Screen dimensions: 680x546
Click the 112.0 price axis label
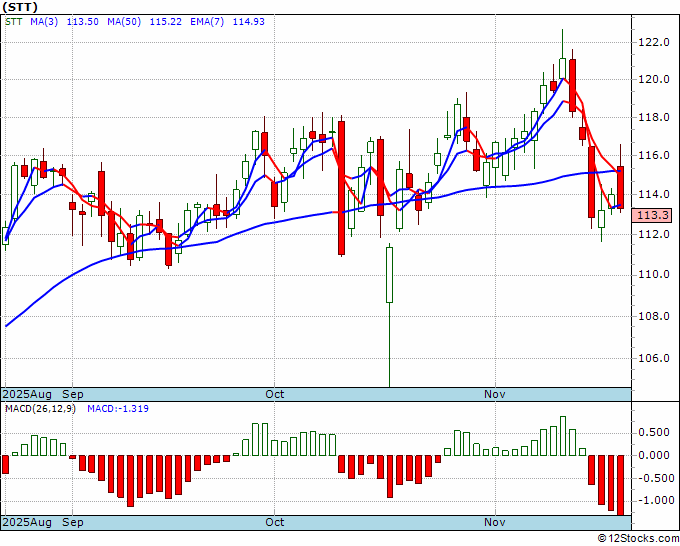(654, 234)
